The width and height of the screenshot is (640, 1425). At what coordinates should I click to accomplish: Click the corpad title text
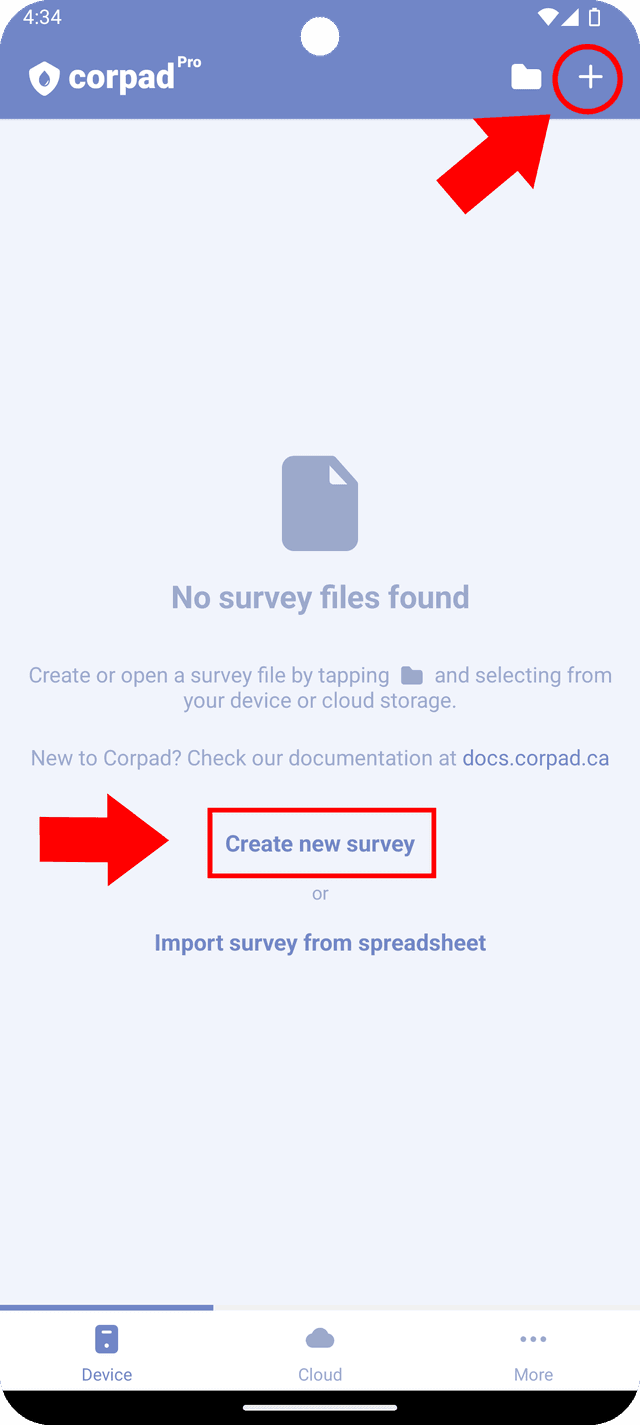pyautogui.click(x=121, y=79)
